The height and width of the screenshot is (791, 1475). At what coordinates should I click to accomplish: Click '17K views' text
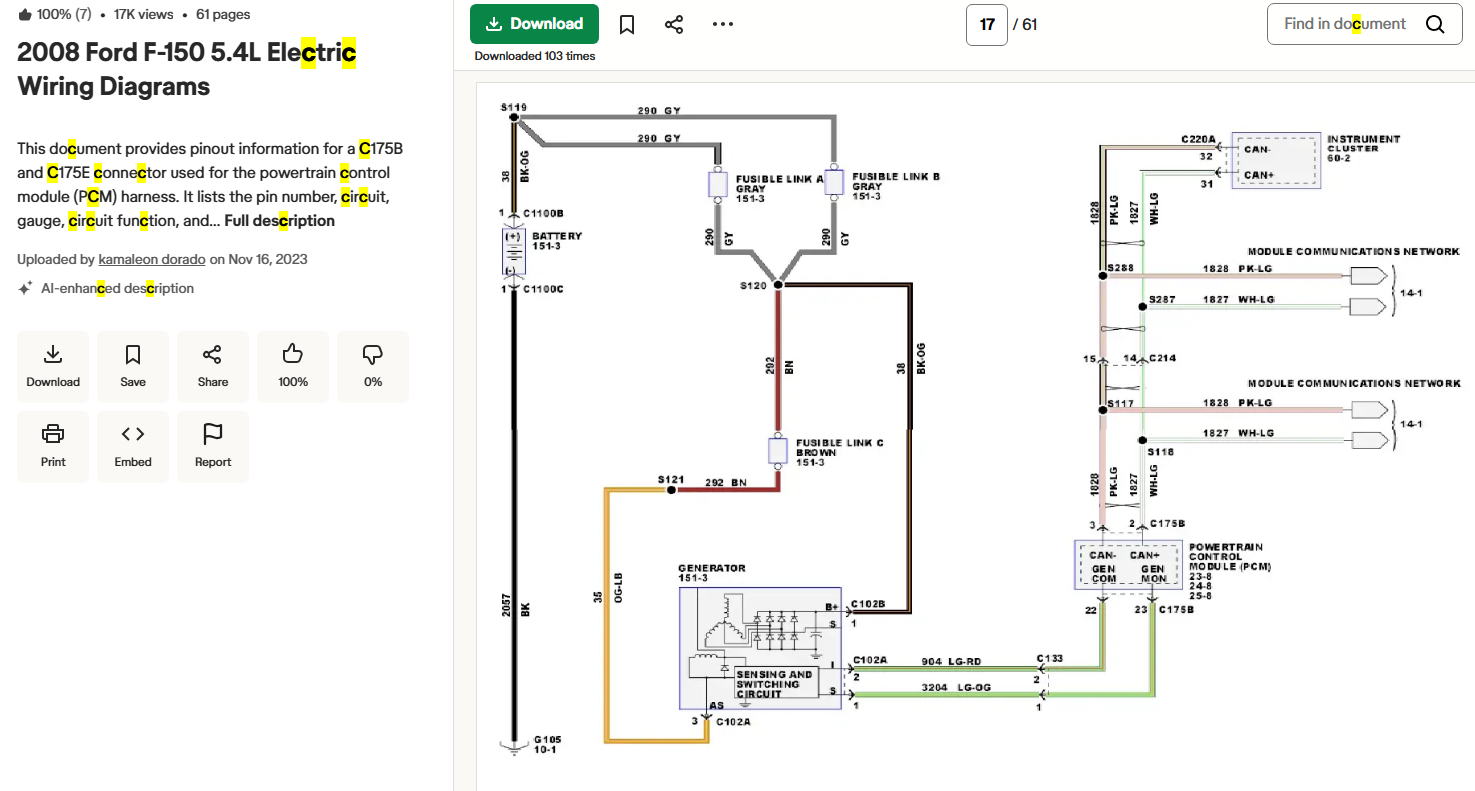[143, 14]
